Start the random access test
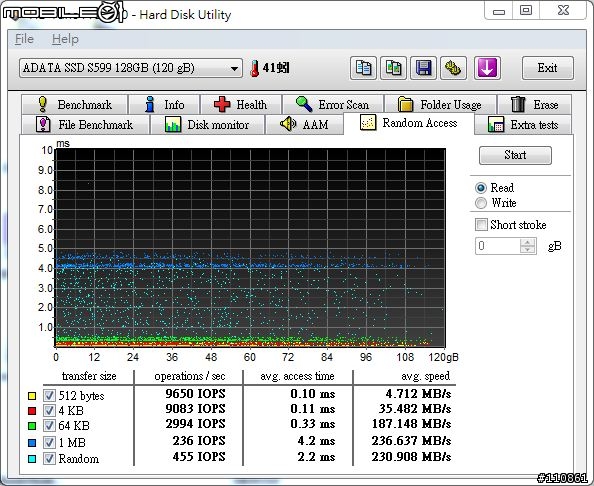Image resolution: width=594 pixels, height=486 pixels. [x=515, y=155]
